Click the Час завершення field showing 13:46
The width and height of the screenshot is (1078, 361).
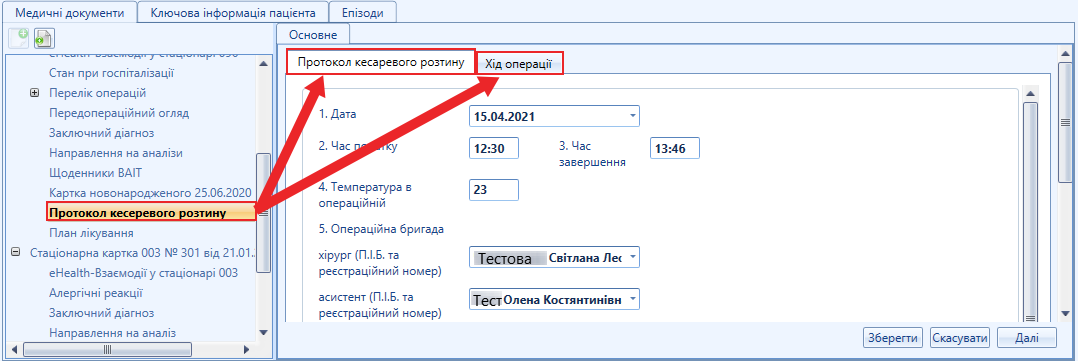point(674,149)
